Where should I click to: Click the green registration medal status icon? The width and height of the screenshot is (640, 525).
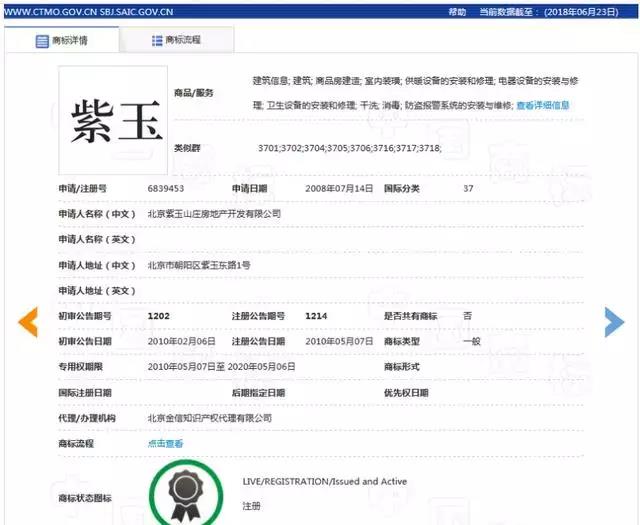(186, 493)
